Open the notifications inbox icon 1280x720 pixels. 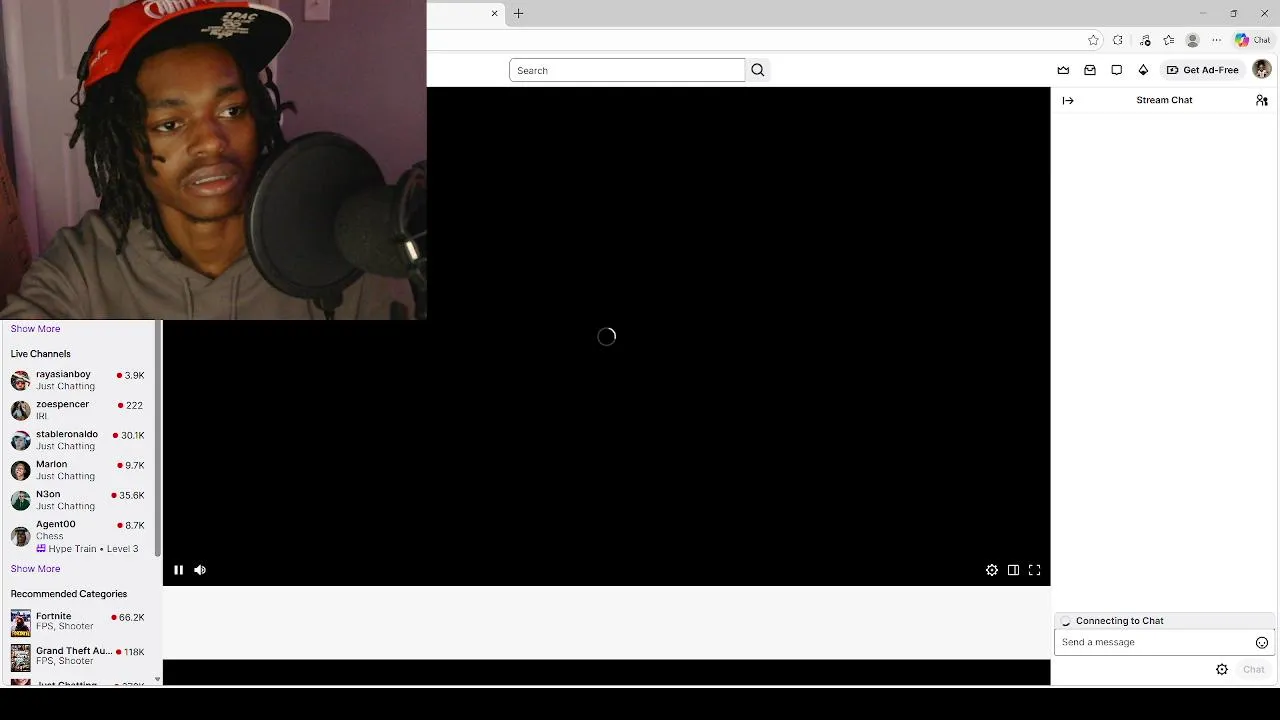pos(1090,70)
